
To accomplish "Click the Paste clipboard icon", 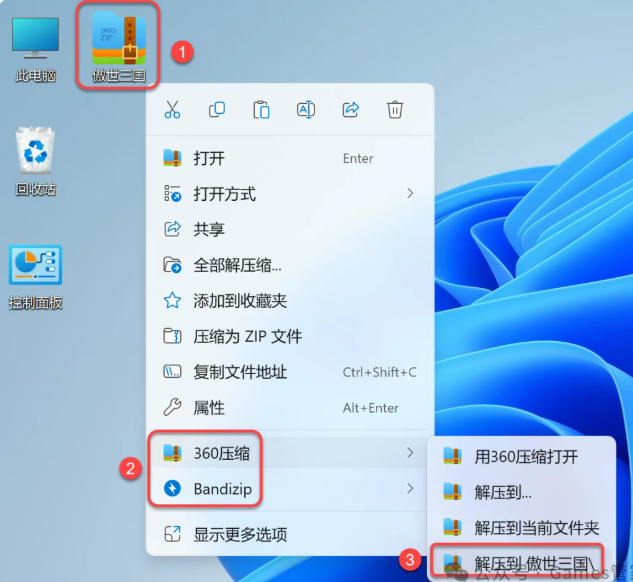I will point(261,110).
